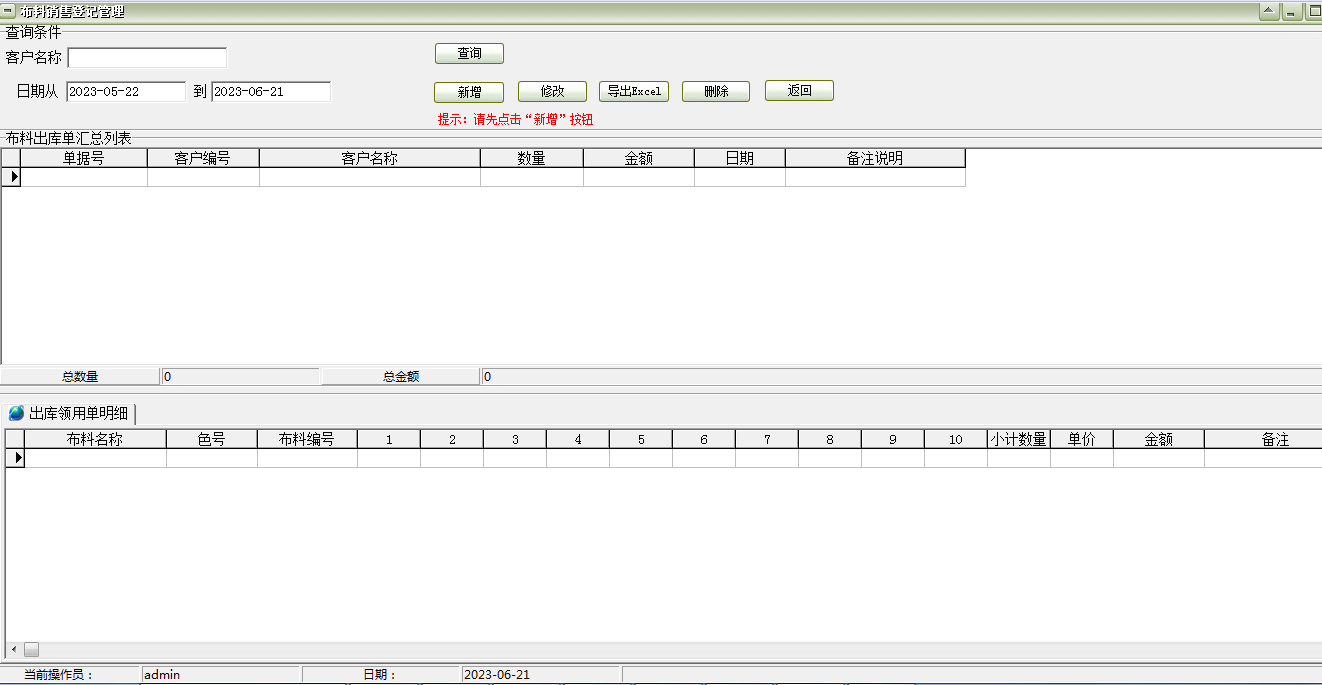The height and width of the screenshot is (685, 1322).
Task: Click the 客户编号 column header
Action: [203, 158]
